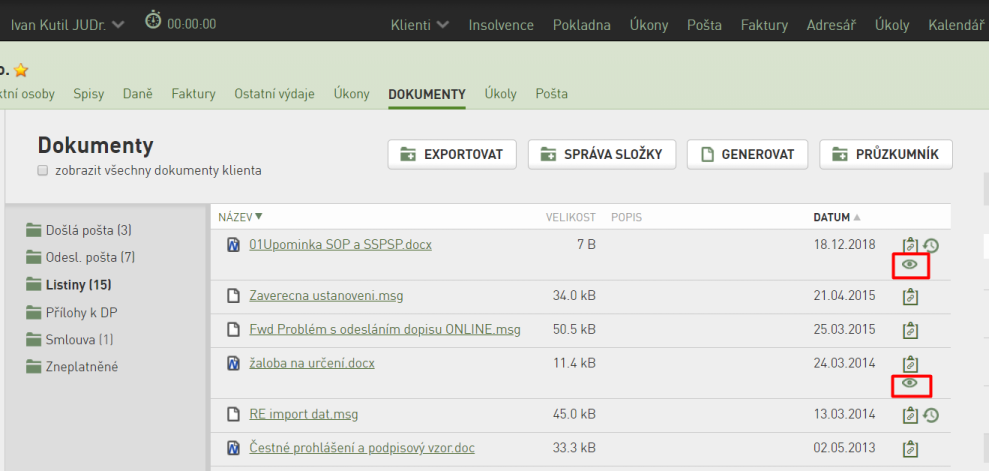Click clipboard icon for Zaverecna ustanoveni.msg
The image size is (989, 471).
click(910, 296)
